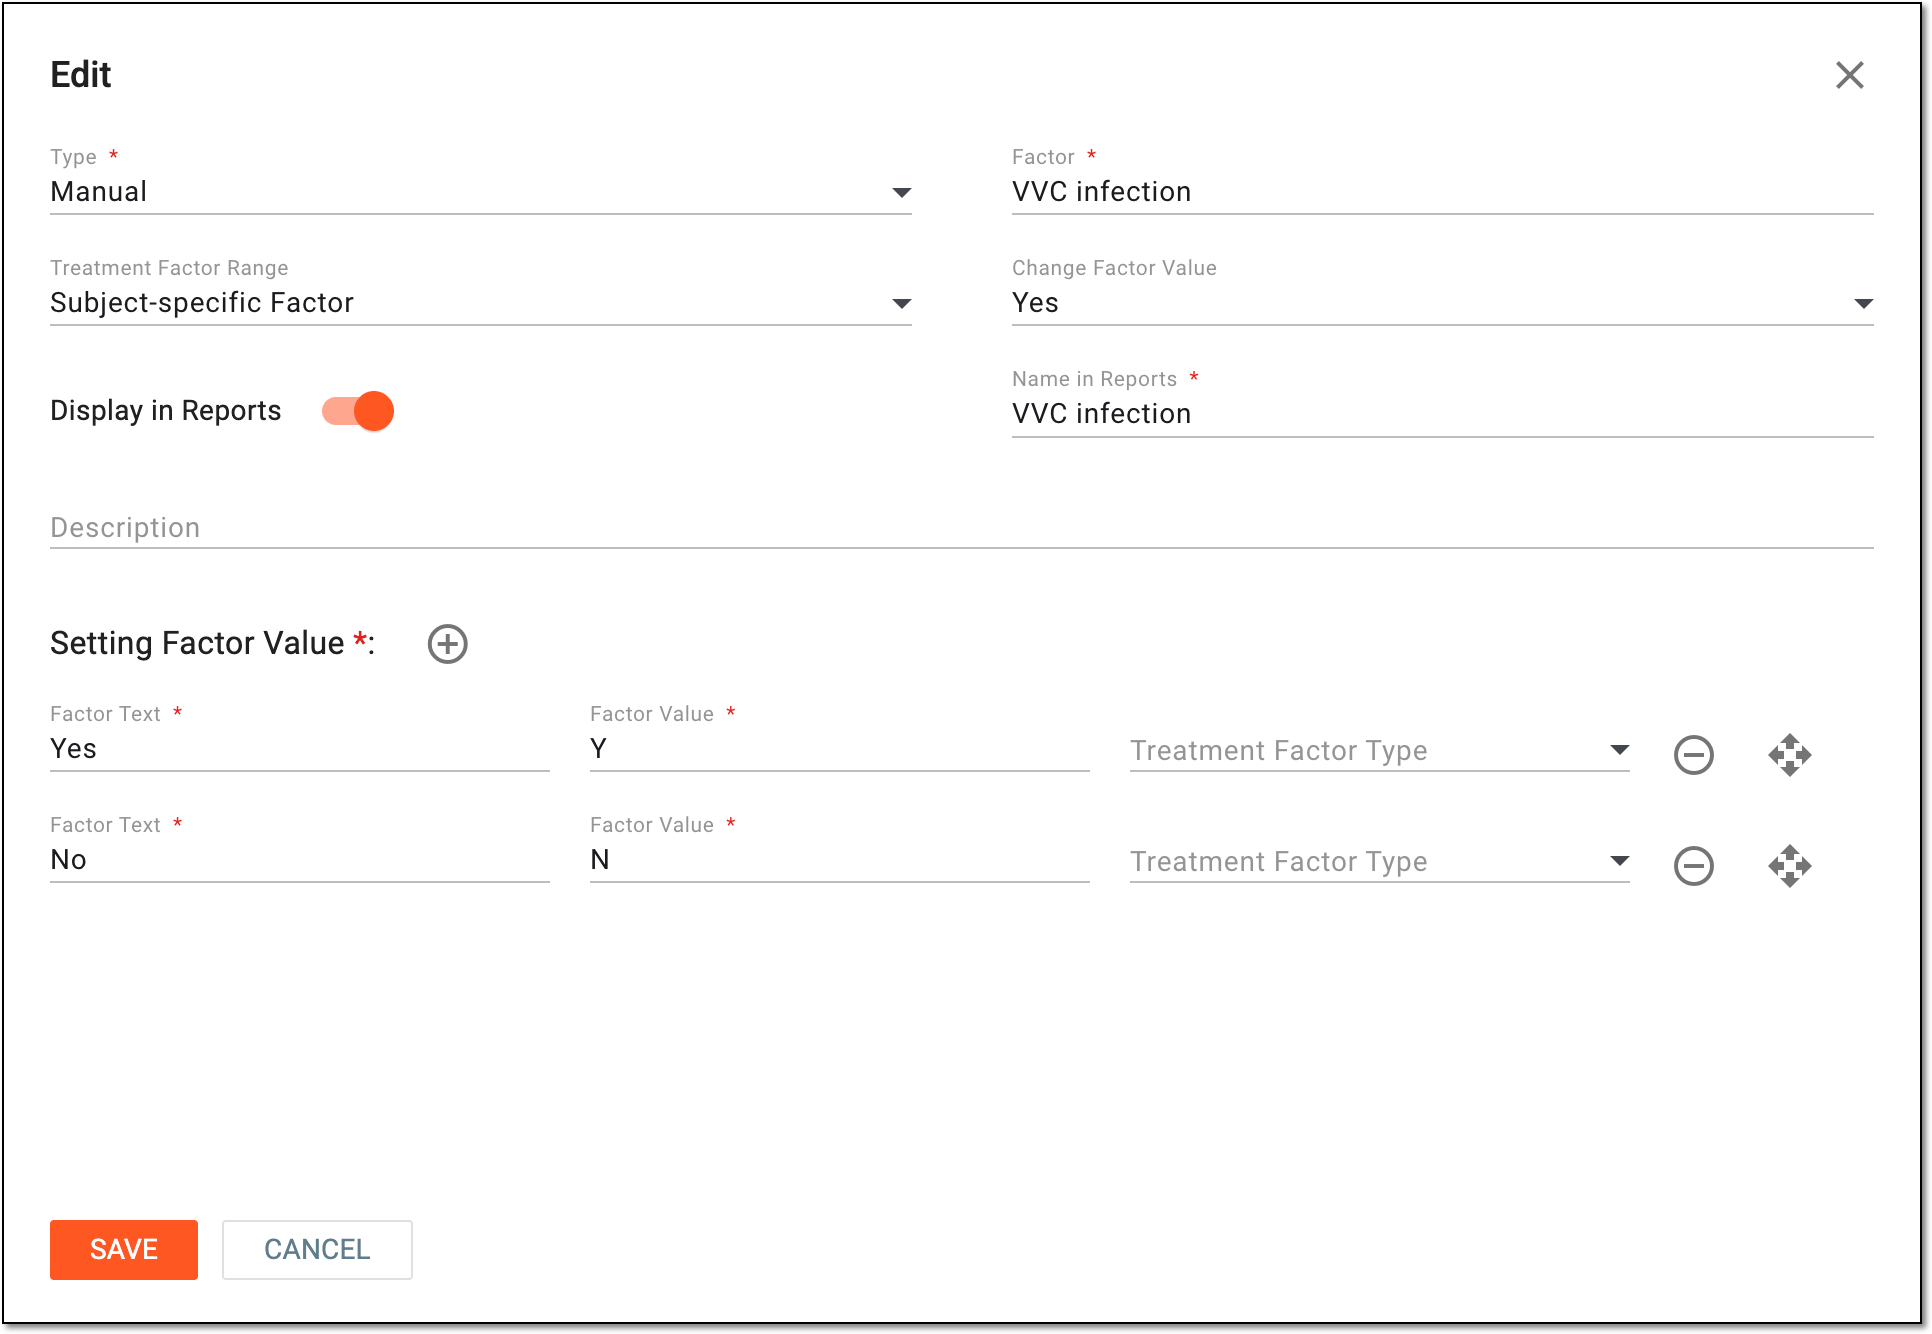Open the Type dropdown showing Manual
Viewport: 1932px width, 1334px height.
(x=480, y=192)
